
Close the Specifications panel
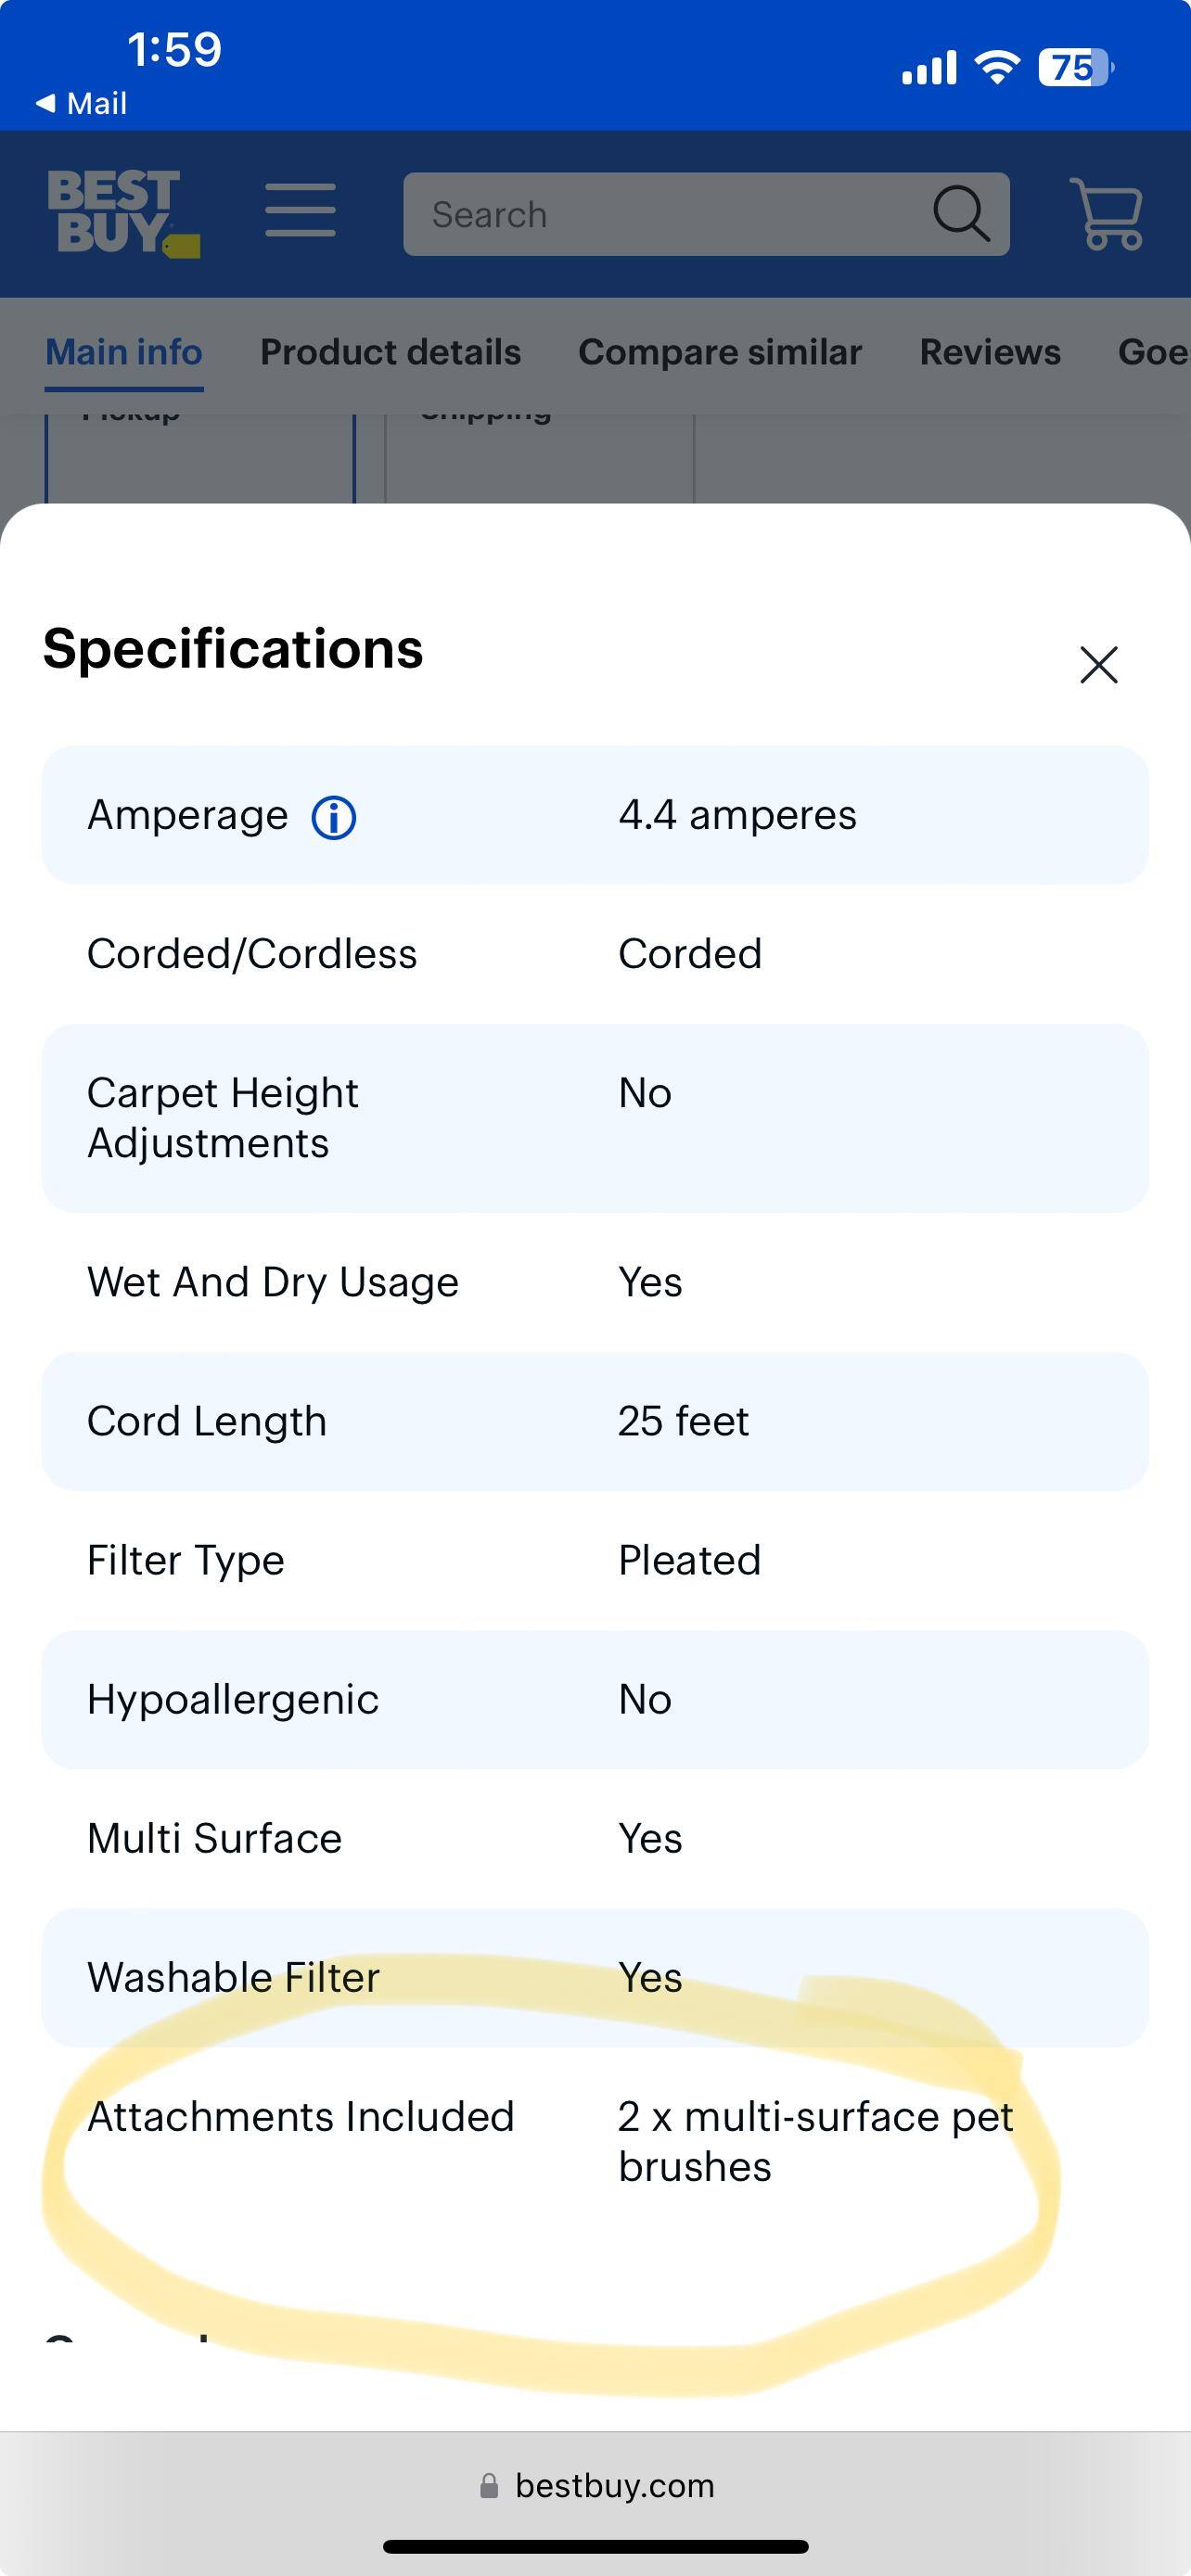point(1098,665)
